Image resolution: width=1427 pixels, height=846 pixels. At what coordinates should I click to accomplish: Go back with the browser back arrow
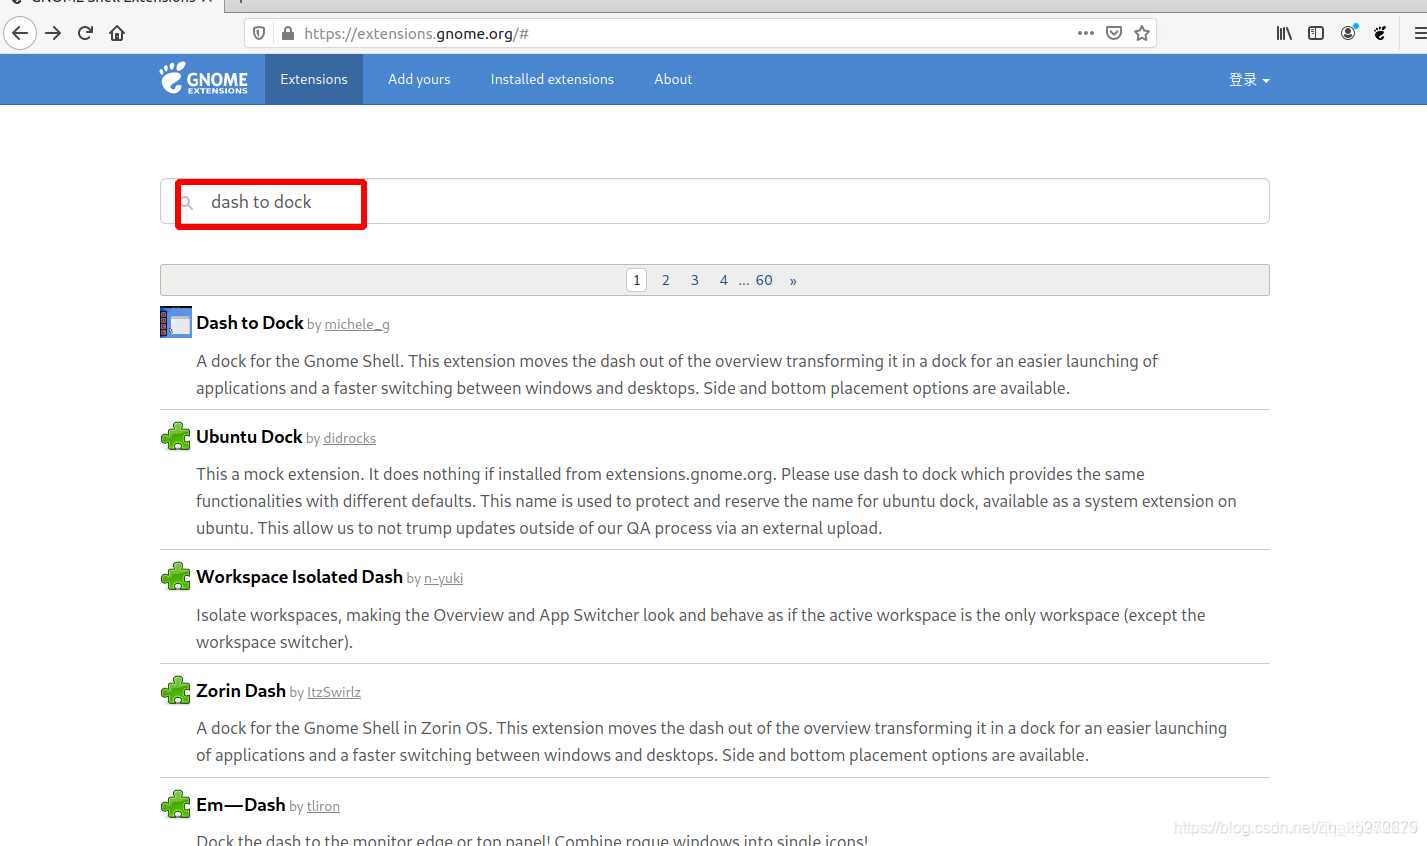[x=20, y=33]
